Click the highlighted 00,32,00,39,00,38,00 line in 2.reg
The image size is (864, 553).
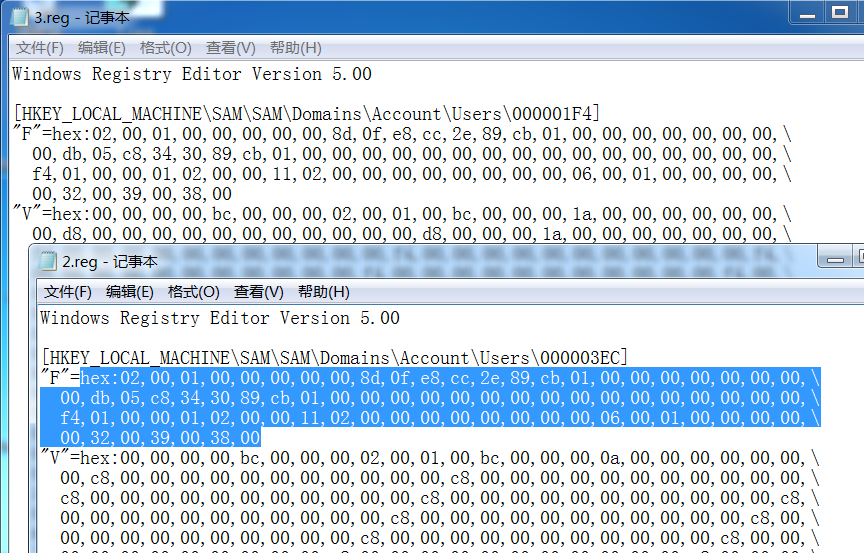coord(160,438)
